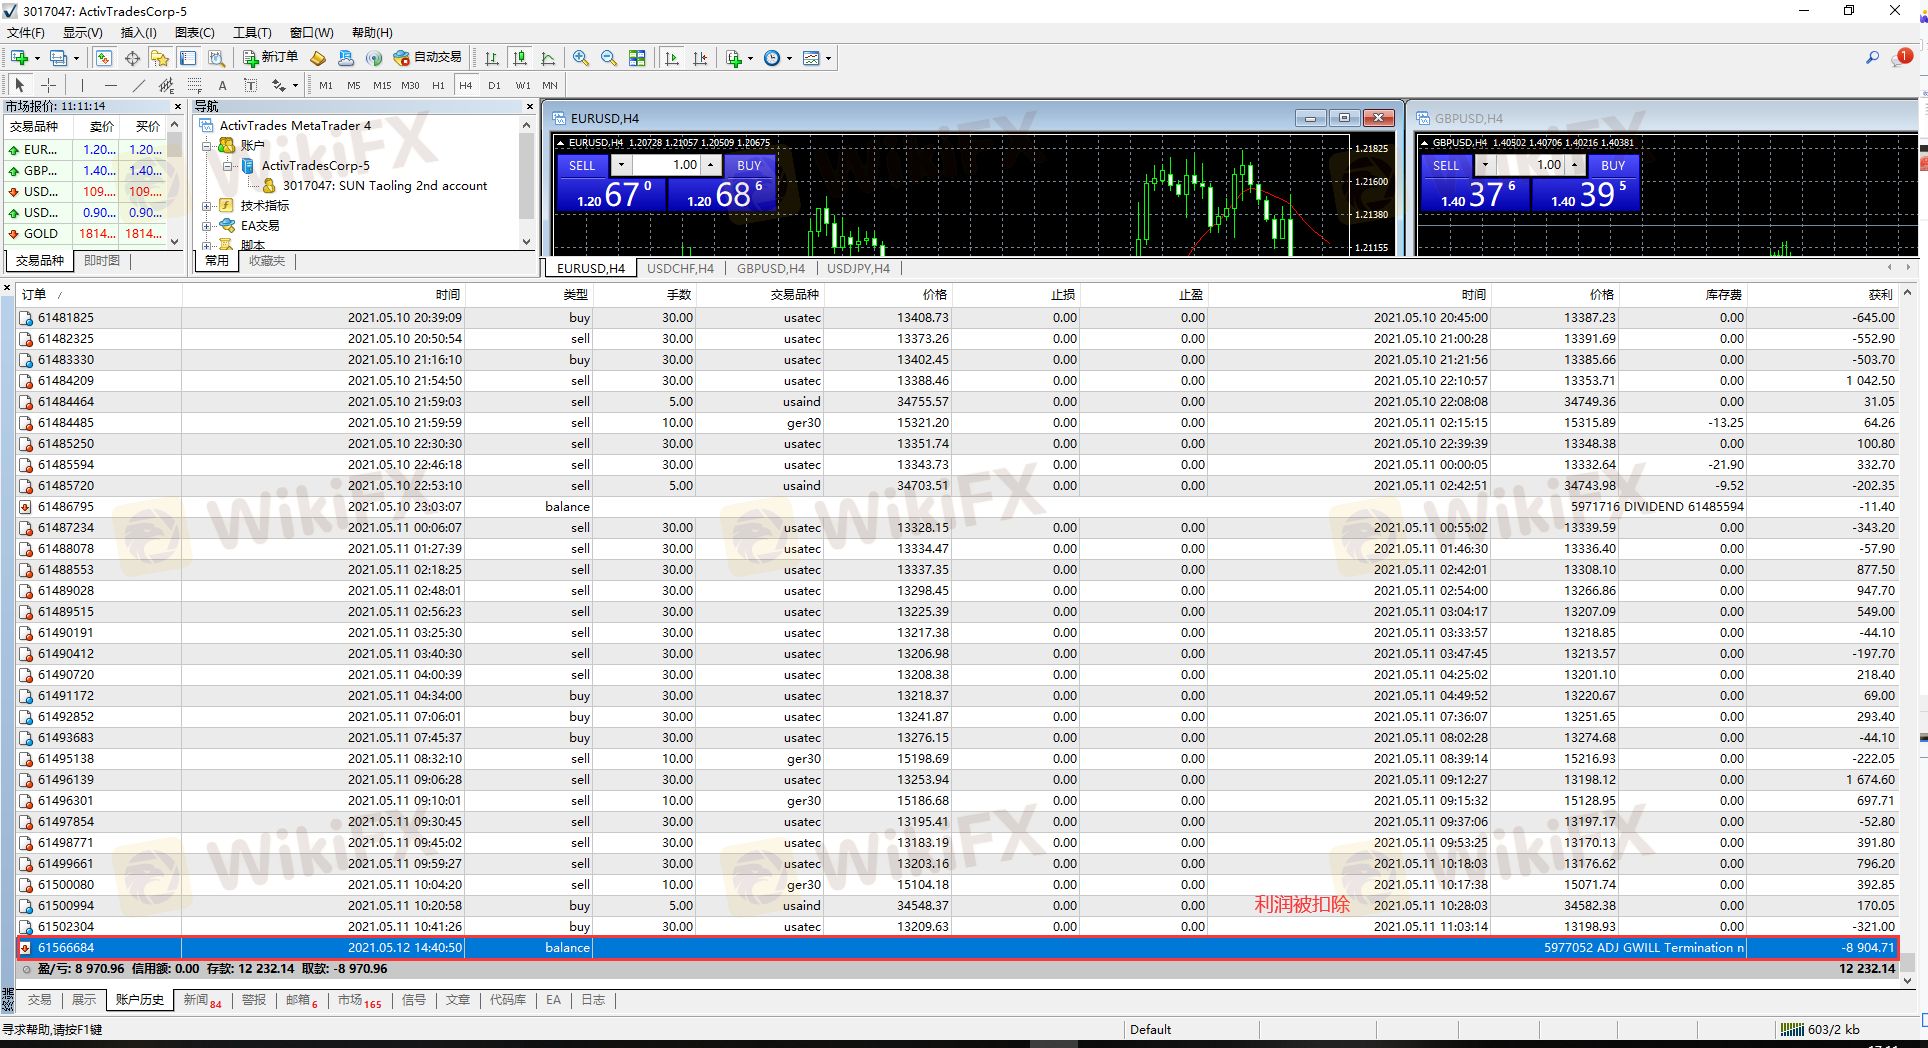Open the EURUSD order volume dropdown
The width and height of the screenshot is (1928, 1048).
coord(621,165)
